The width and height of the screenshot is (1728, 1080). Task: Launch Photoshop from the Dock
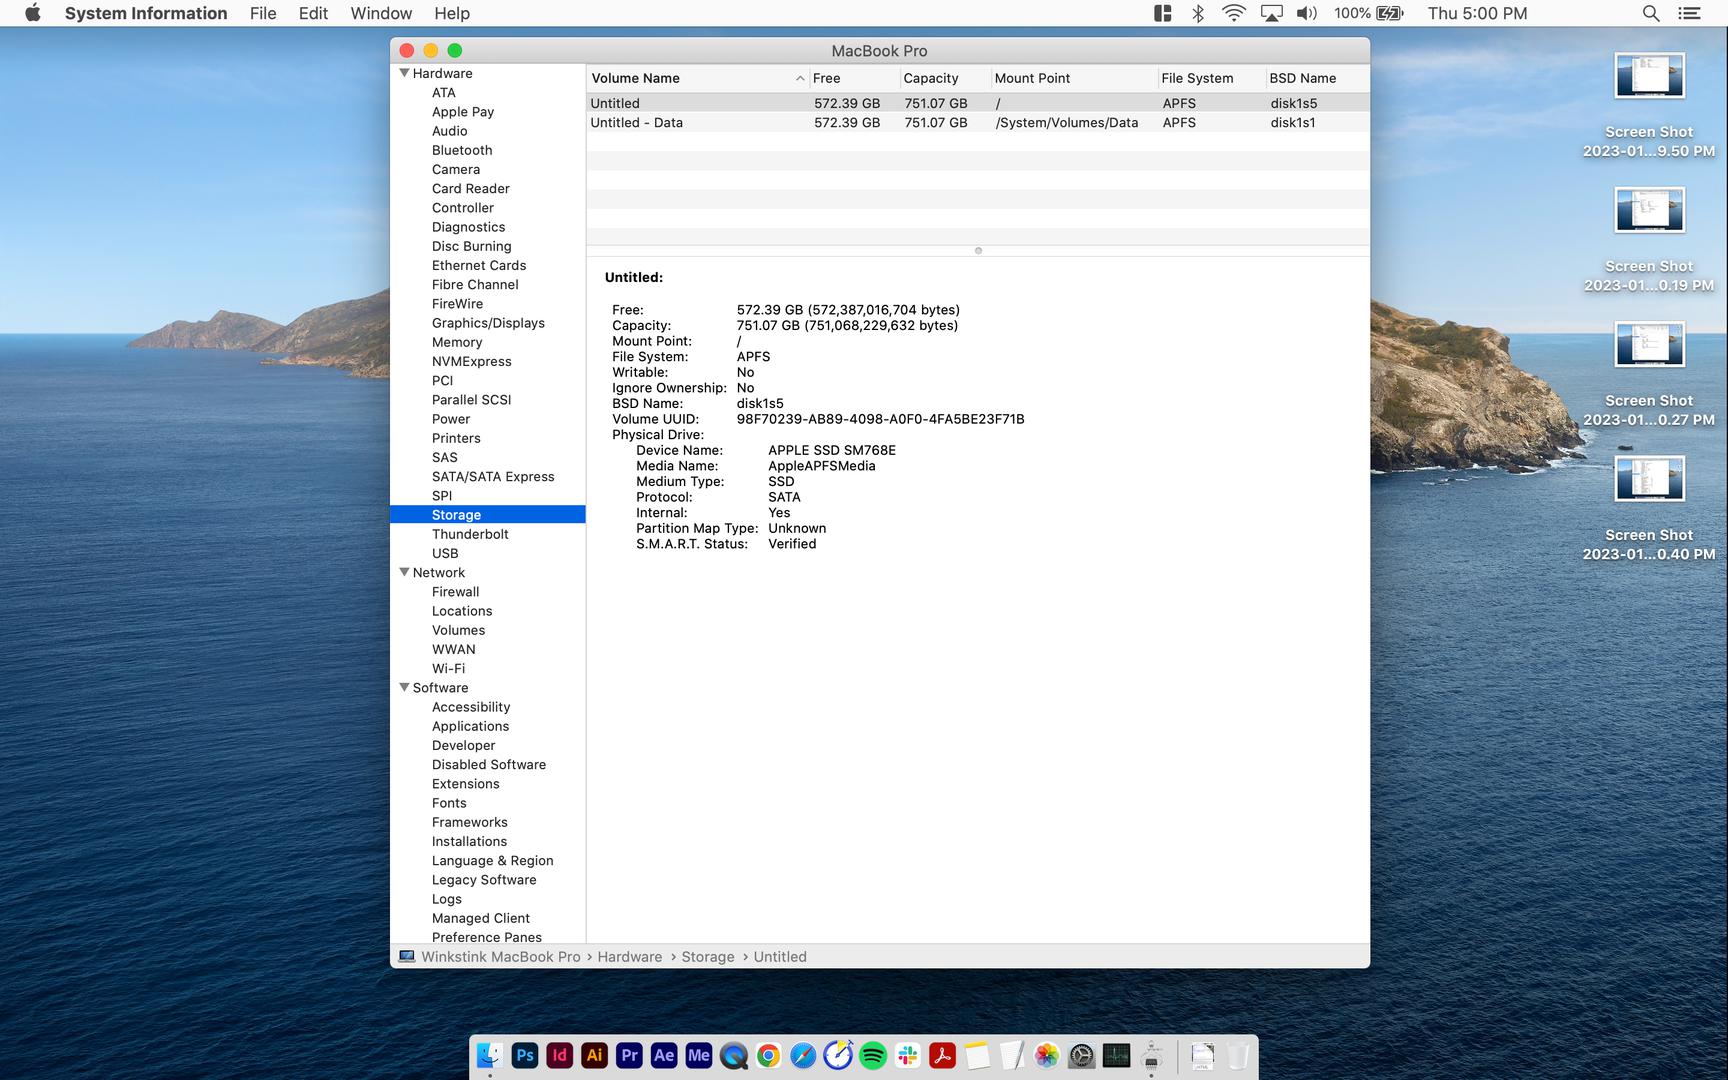pos(525,1055)
